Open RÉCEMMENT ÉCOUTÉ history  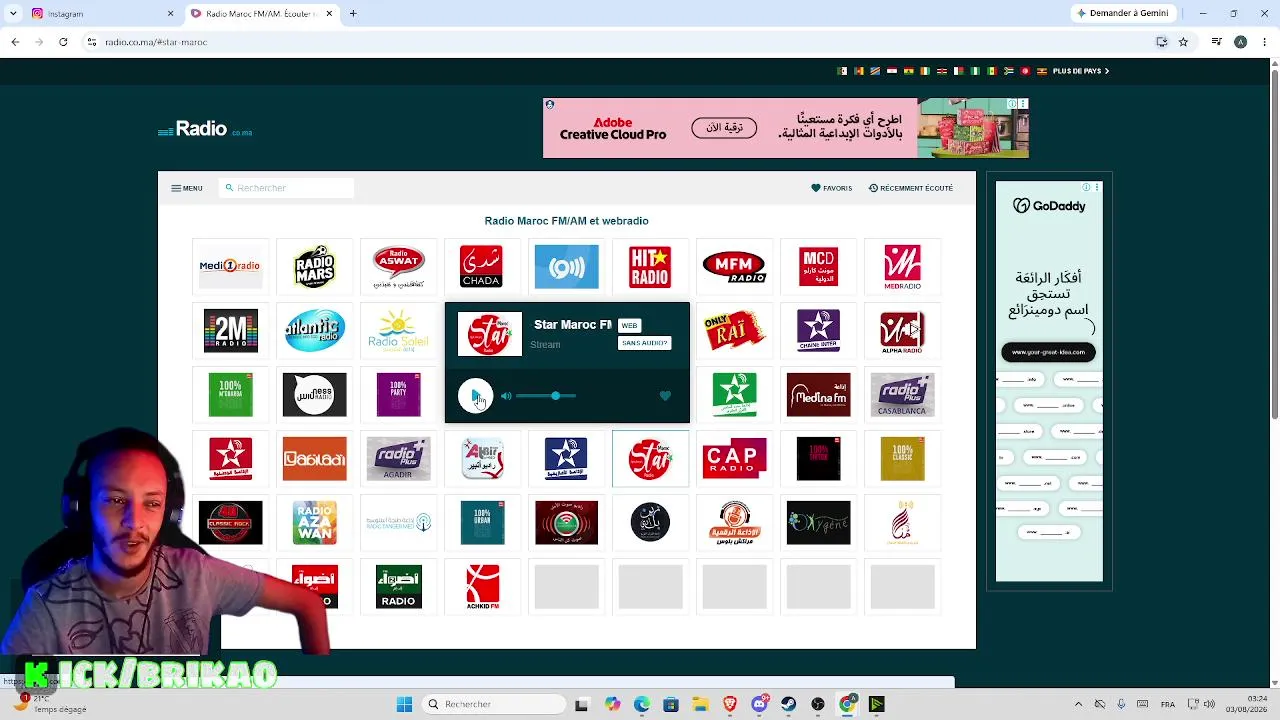pos(911,188)
